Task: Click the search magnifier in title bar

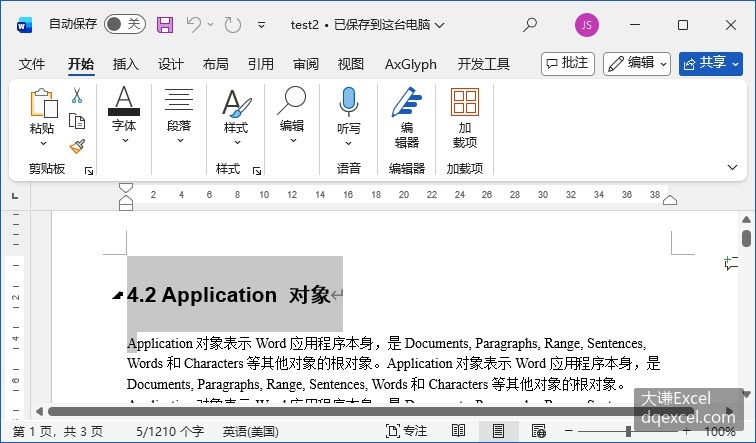Action: 530,25
